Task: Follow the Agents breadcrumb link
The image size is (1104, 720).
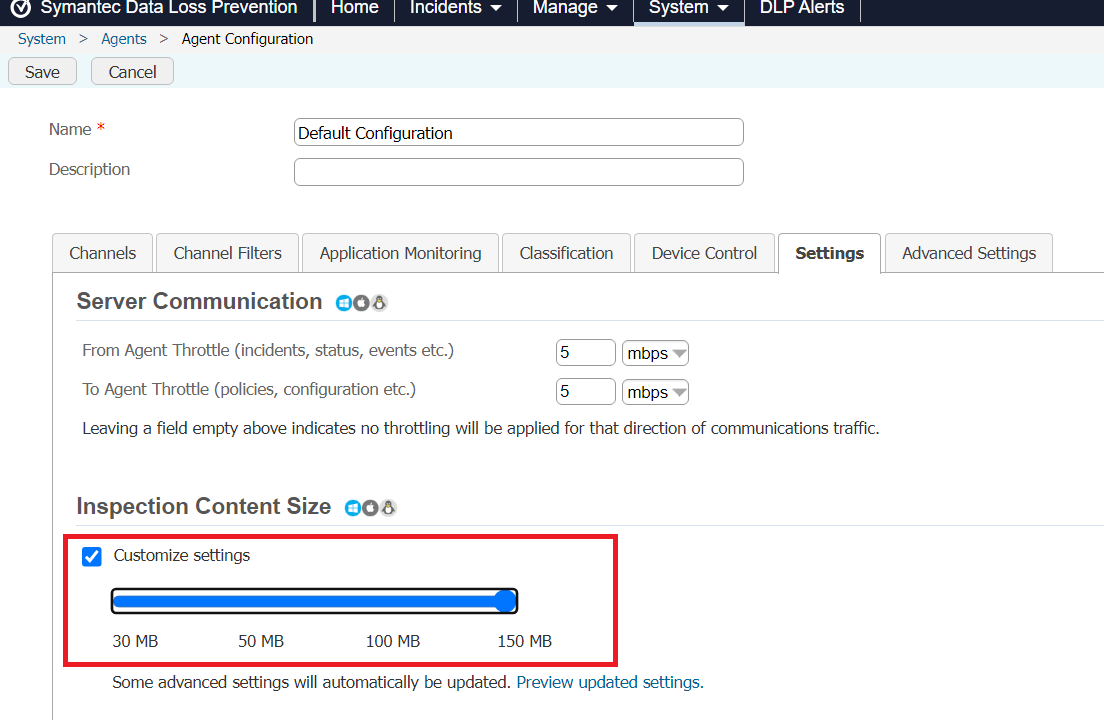Action: [x=124, y=39]
